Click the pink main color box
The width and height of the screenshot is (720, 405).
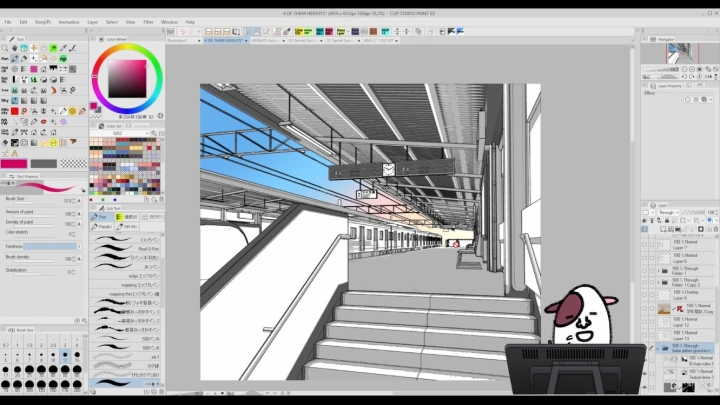coord(14,164)
